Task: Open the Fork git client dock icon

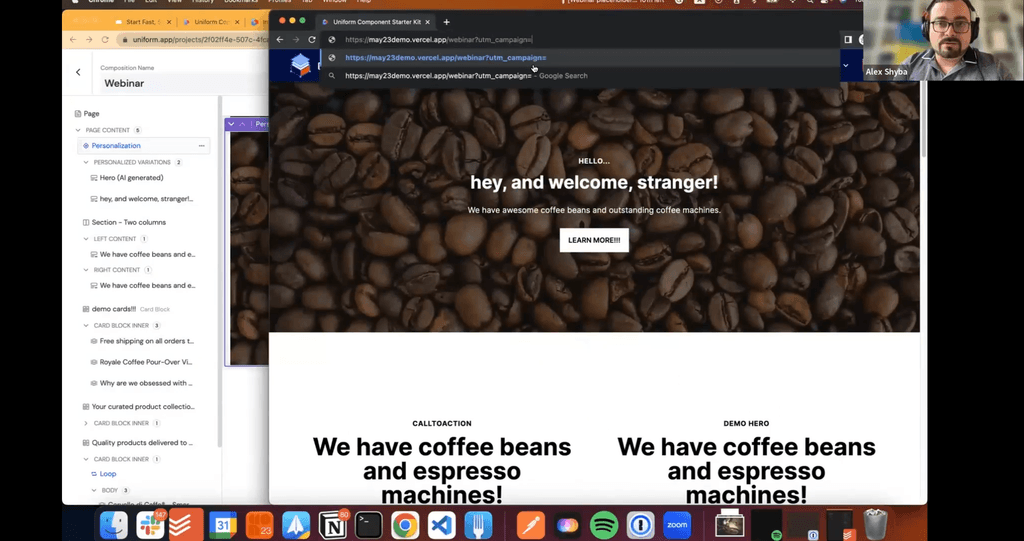Action: (478, 525)
